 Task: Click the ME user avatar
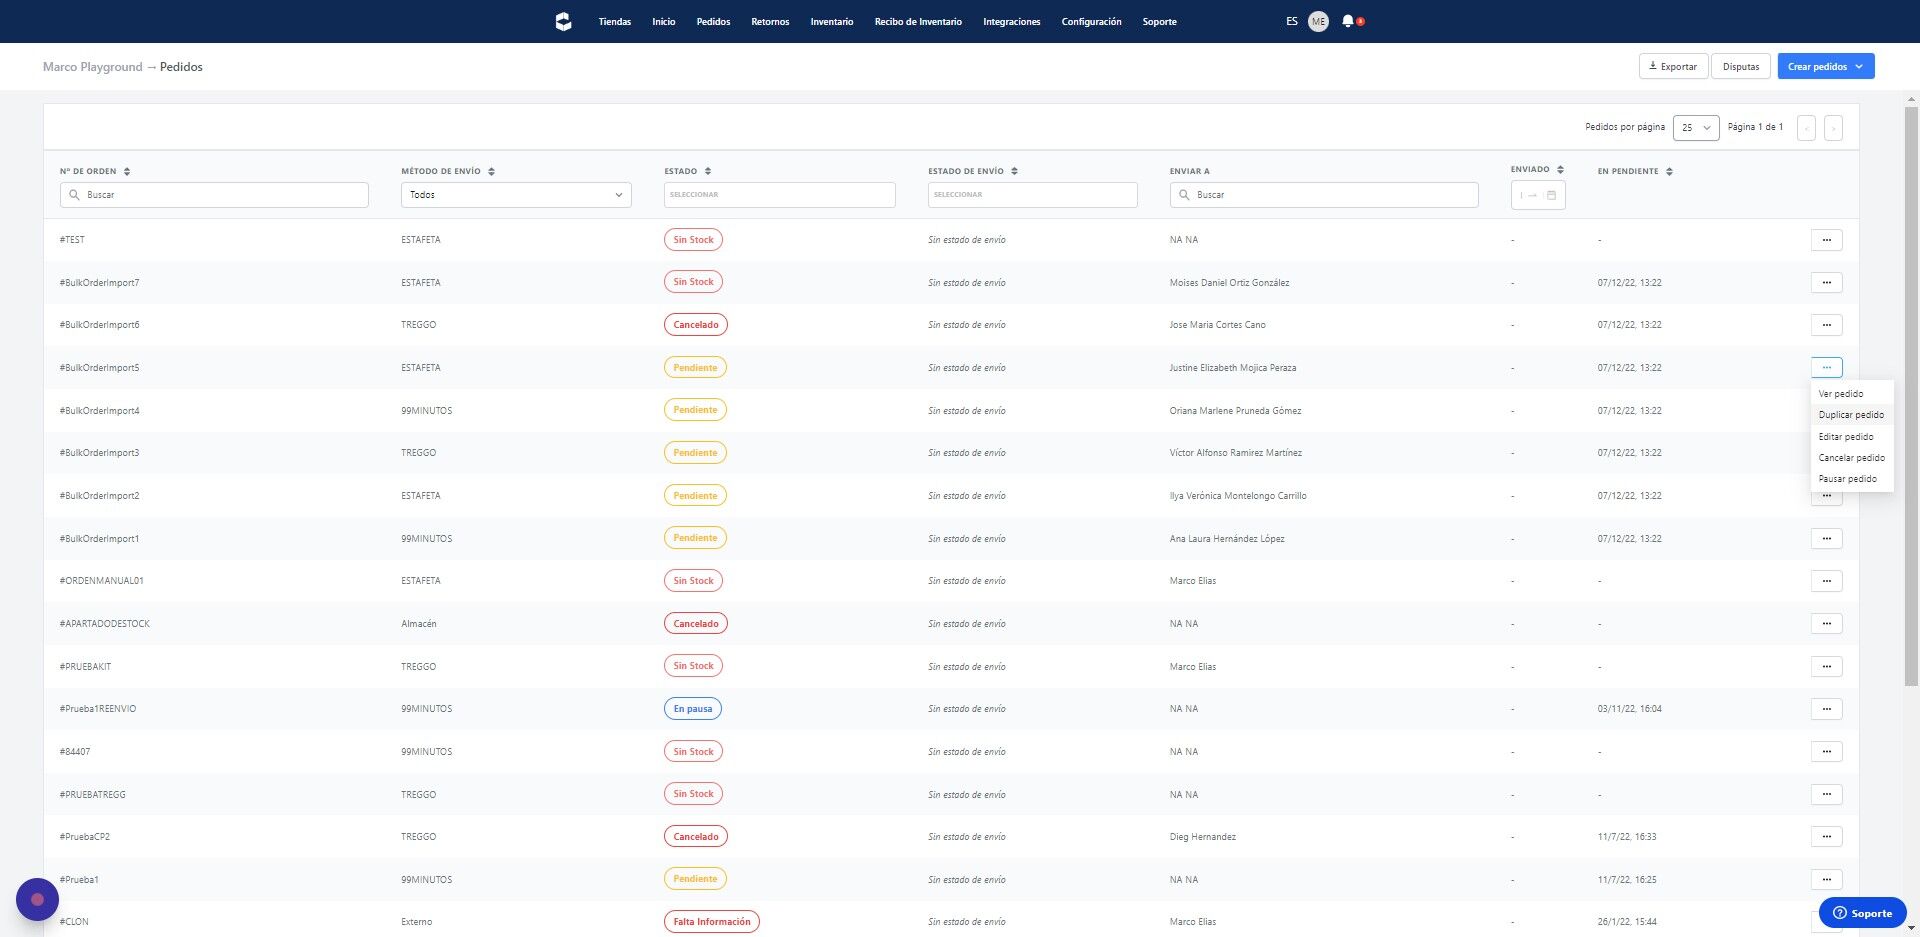[1318, 21]
